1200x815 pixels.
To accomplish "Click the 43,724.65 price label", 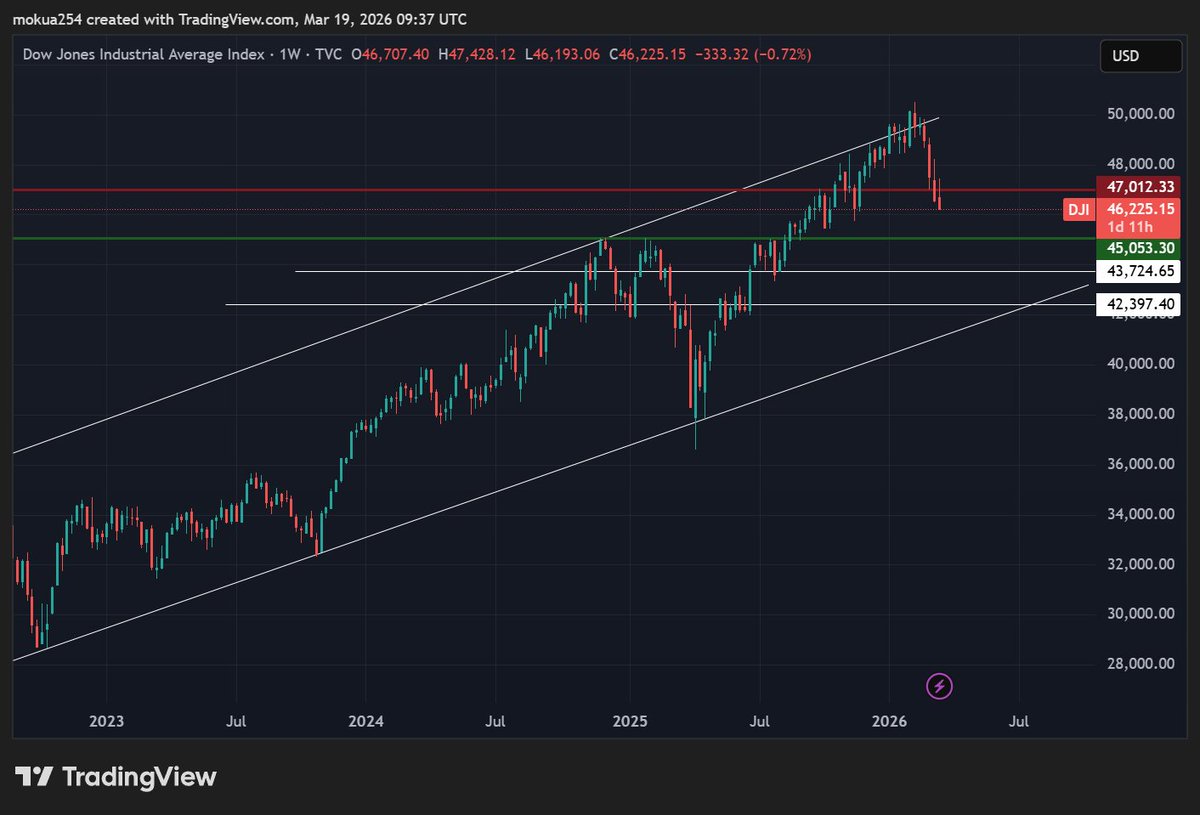I will [1139, 271].
